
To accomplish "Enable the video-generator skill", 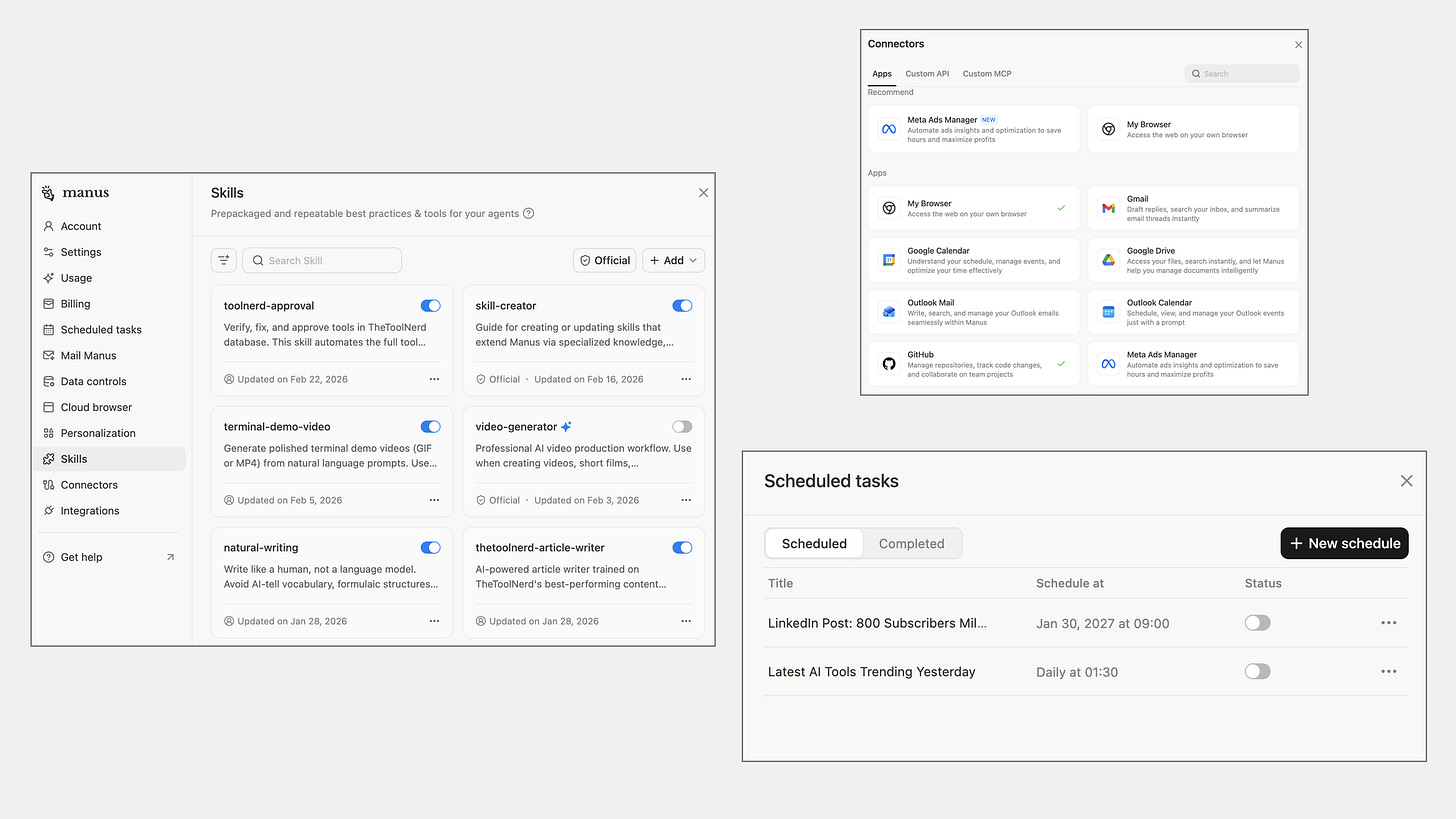I will [682, 427].
